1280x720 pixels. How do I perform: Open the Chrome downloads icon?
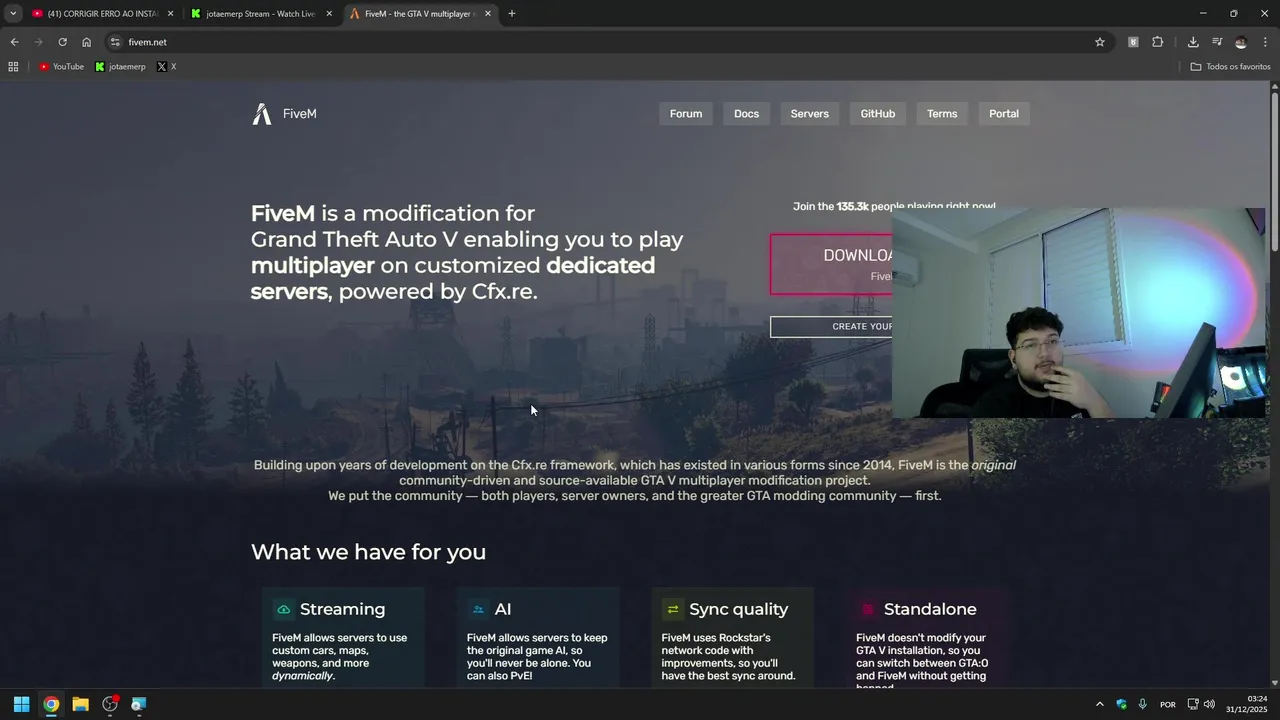[x=1193, y=42]
